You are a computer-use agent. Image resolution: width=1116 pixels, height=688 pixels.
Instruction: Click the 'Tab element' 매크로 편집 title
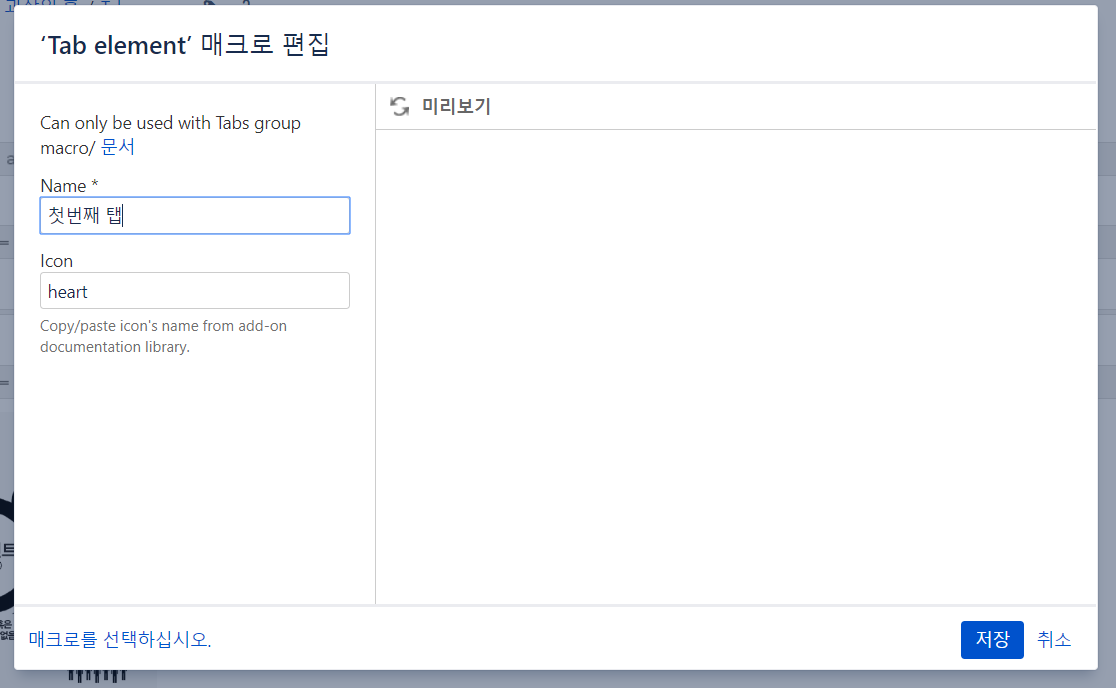click(x=185, y=45)
